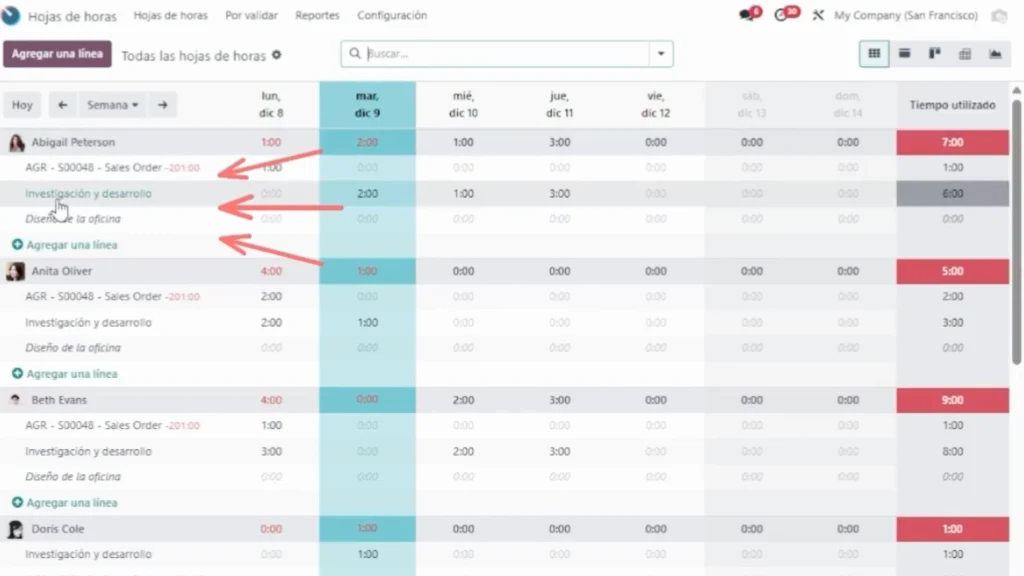Open the search options dropdown arrow

click(x=660, y=54)
